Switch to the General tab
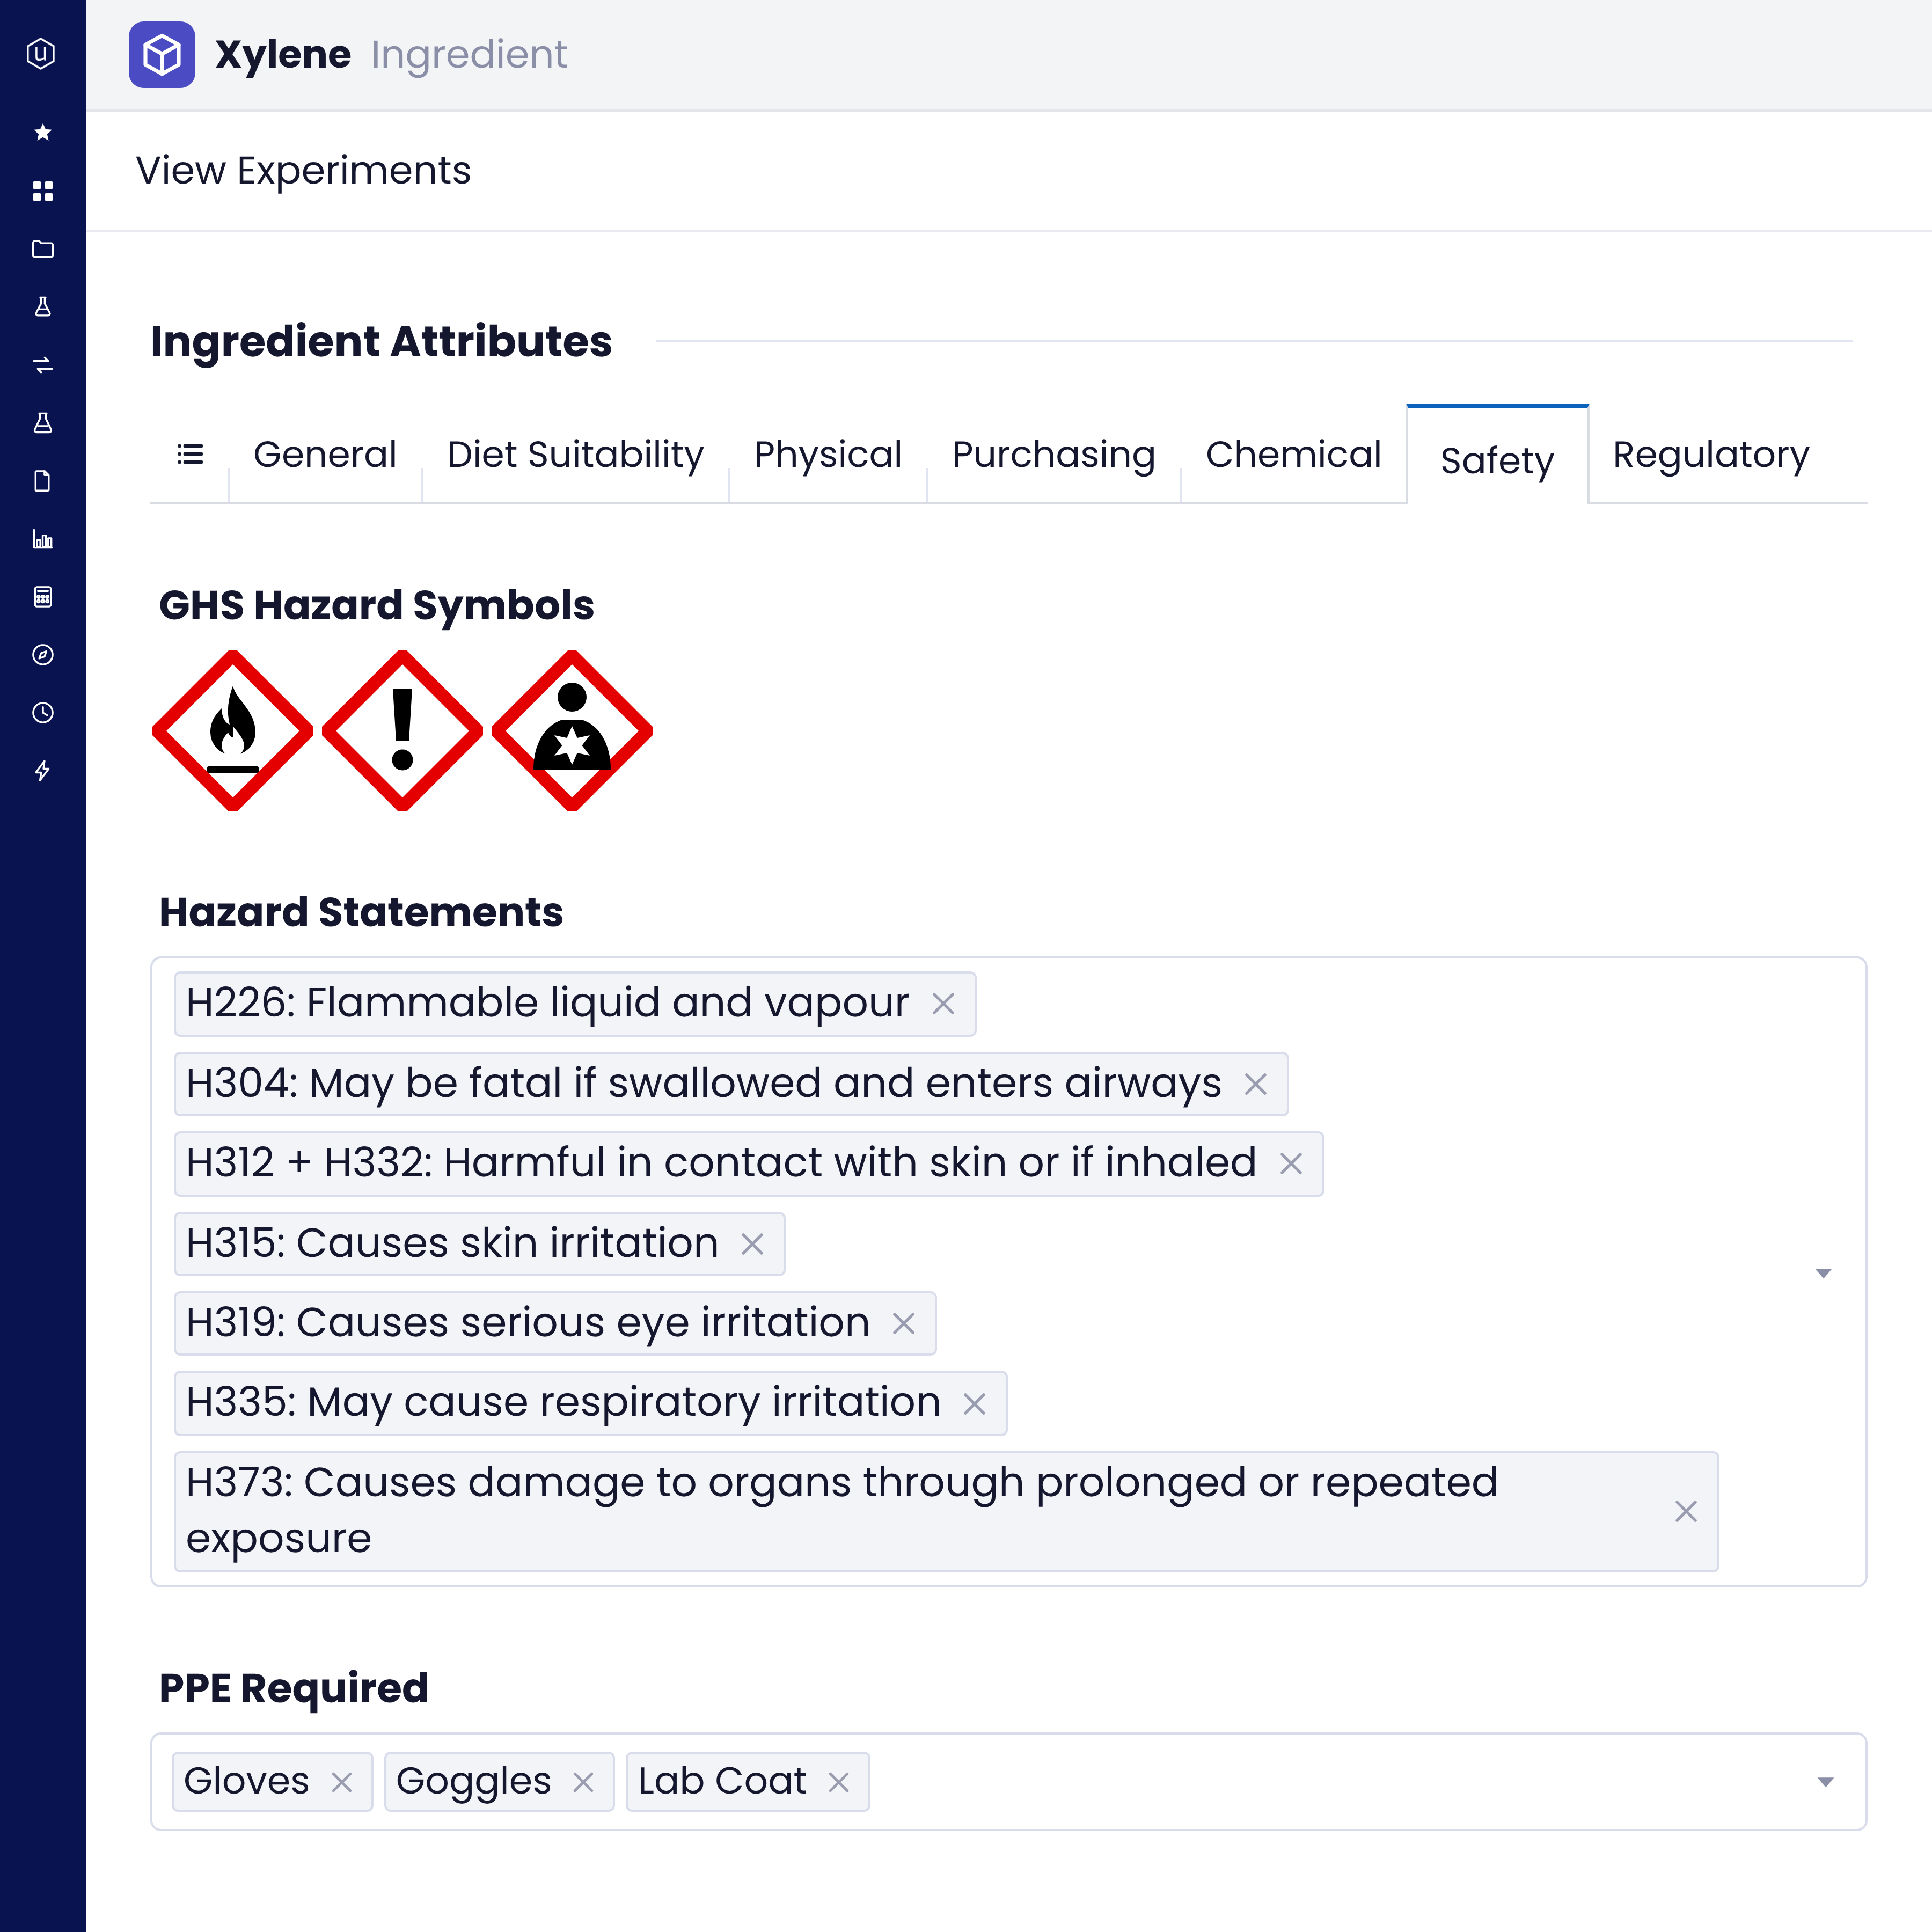The image size is (1932, 1932). click(x=325, y=454)
